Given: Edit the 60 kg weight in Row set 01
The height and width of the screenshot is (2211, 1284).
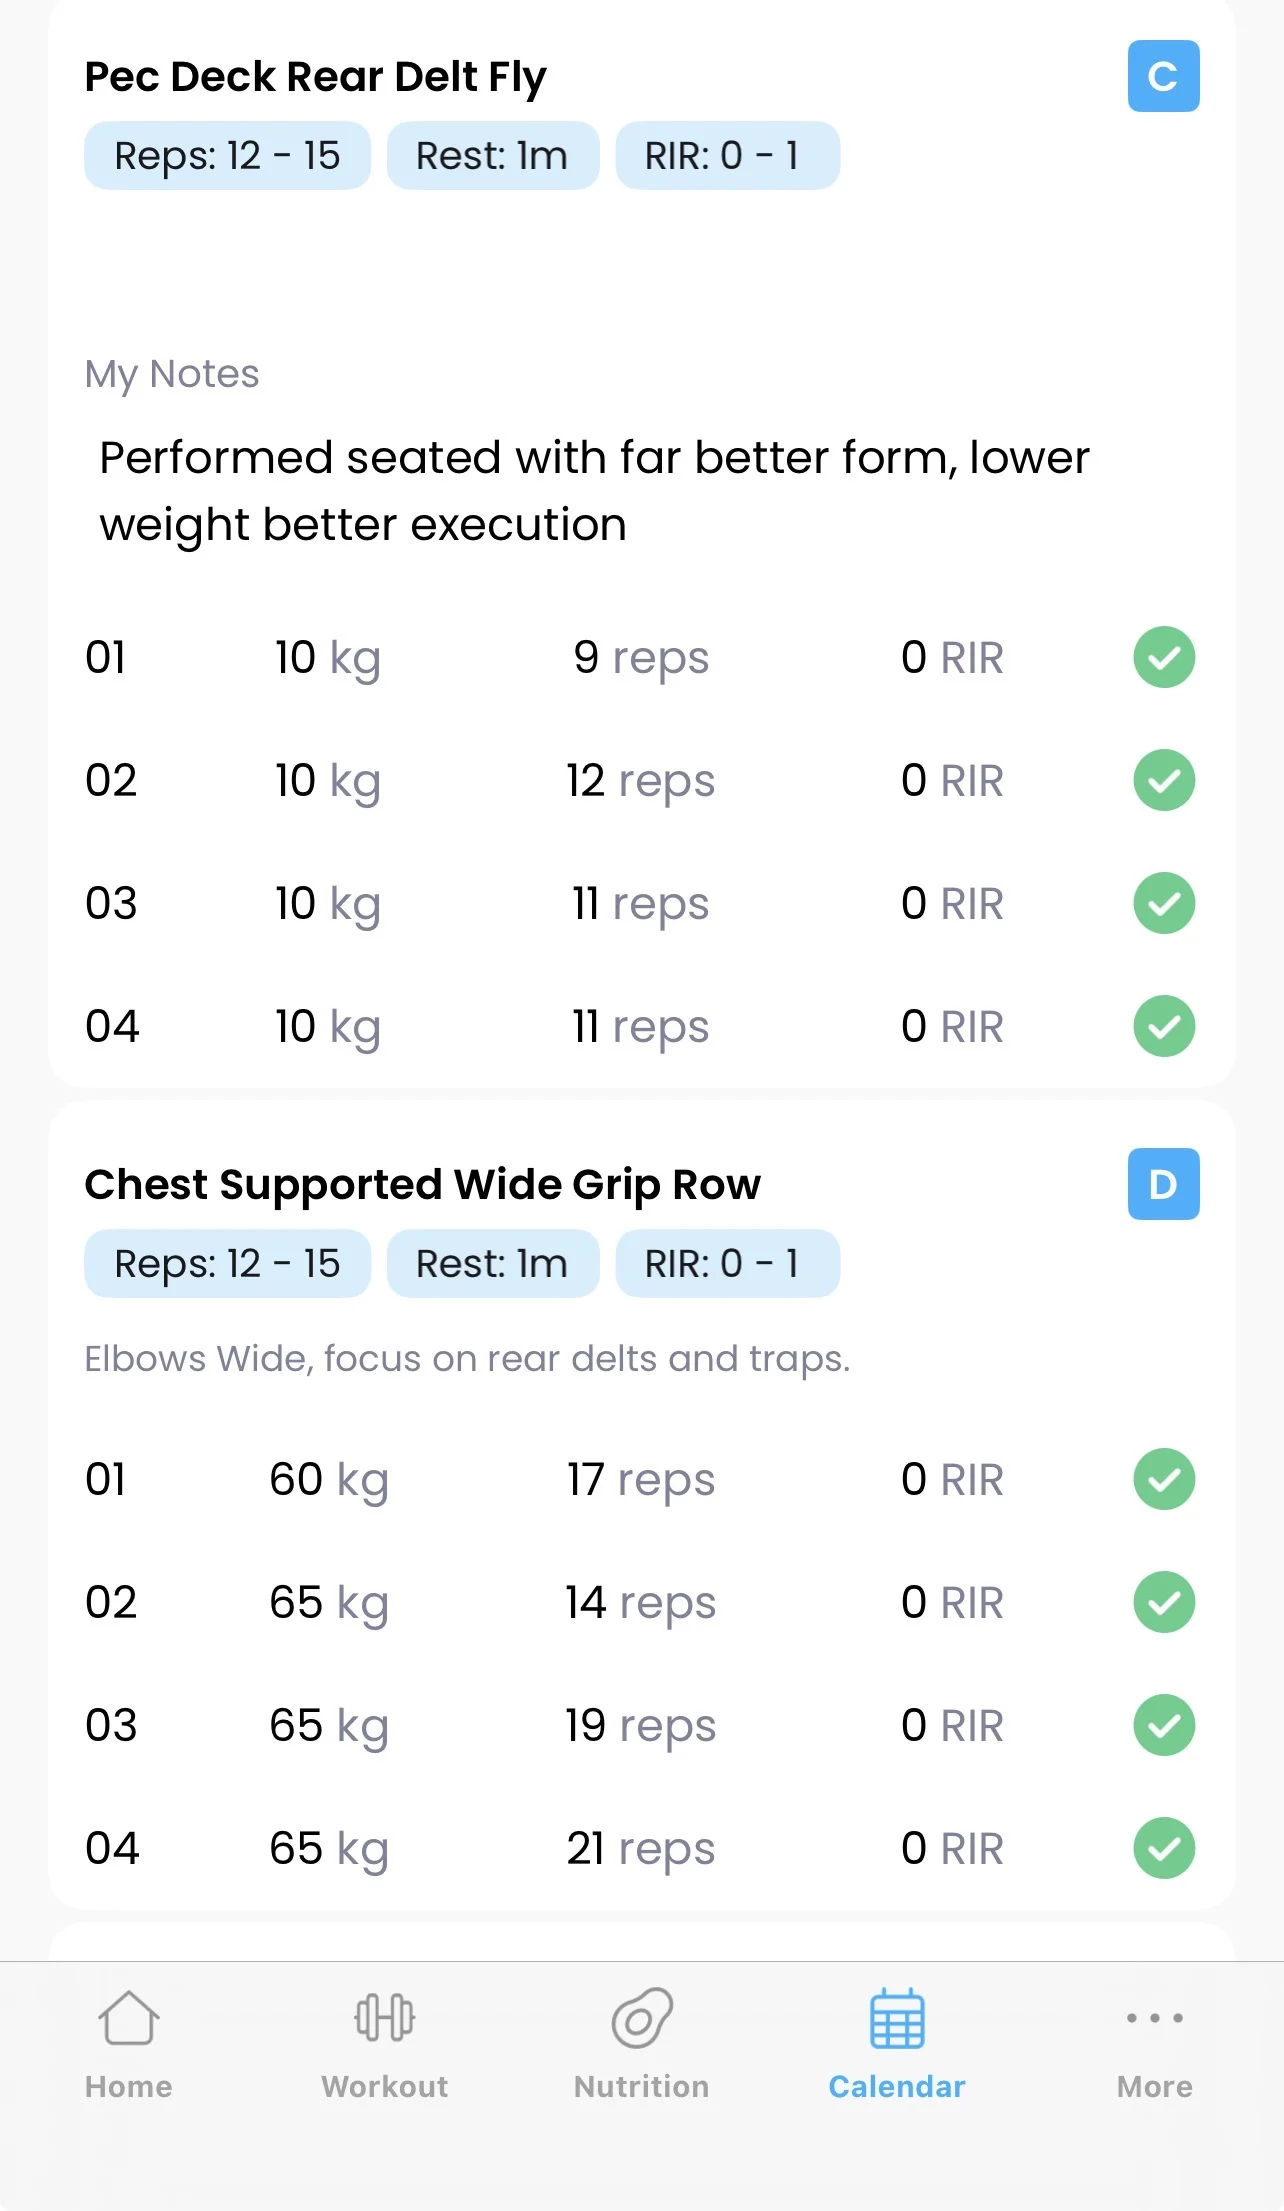Looking at the screenshot, I should click(328, 1480).
